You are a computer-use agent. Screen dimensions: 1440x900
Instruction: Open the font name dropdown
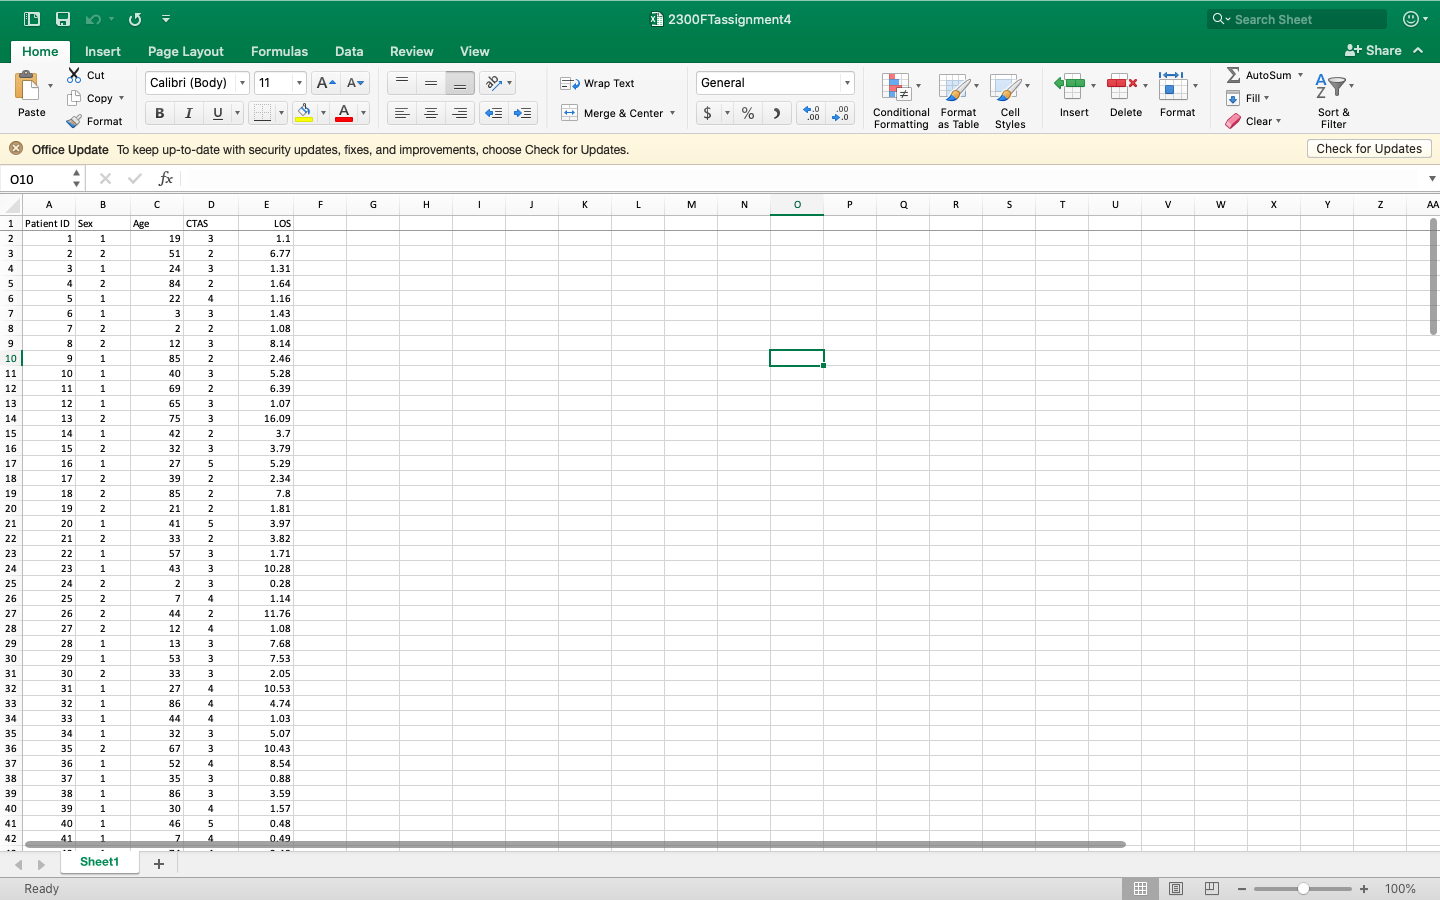(x=242, y=83)
